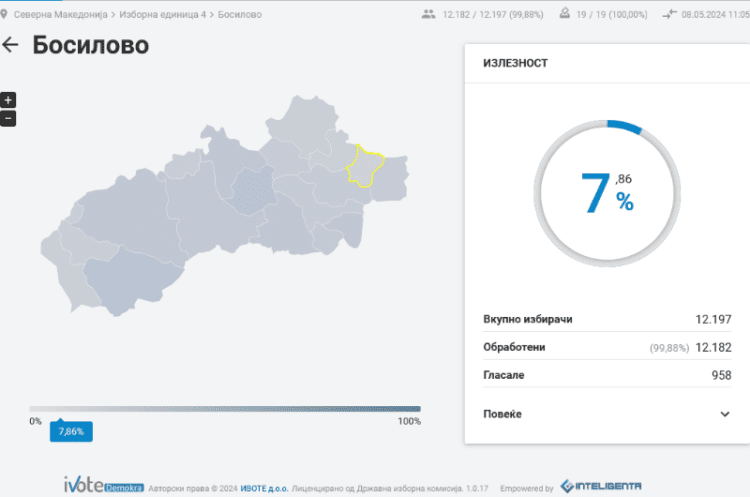Click the sync arrows icon beside date
Viewport: 750px width, 497px height.
[669, 14]
